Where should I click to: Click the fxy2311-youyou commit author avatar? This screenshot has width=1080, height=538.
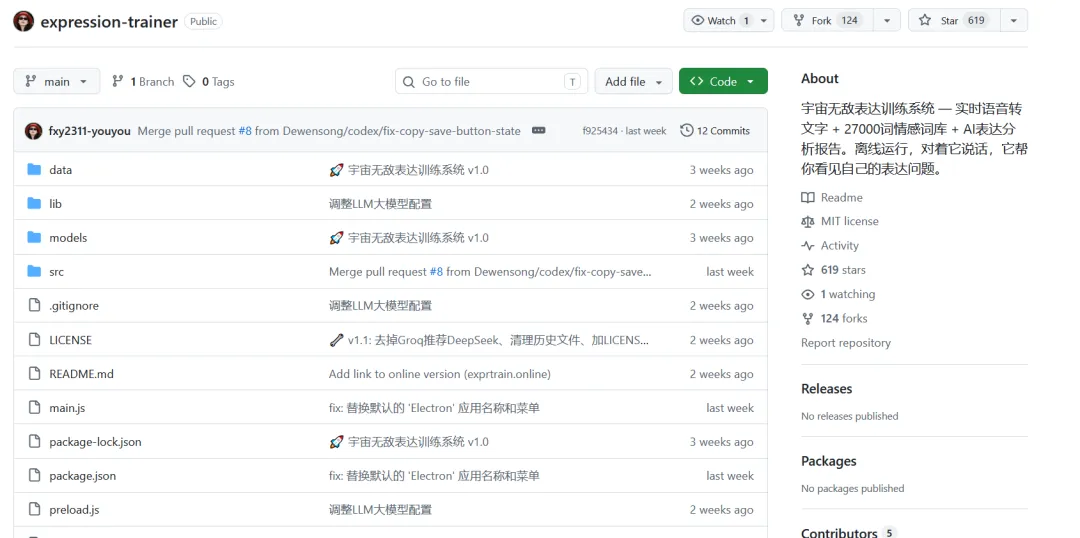click(x=33, y=131)
